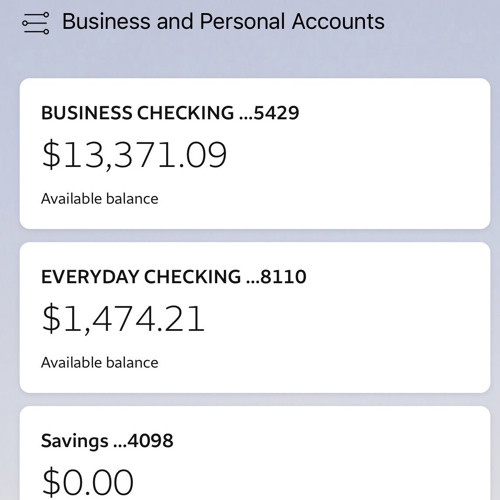Select the $13,371.09 balance amount

coord(134,155)
